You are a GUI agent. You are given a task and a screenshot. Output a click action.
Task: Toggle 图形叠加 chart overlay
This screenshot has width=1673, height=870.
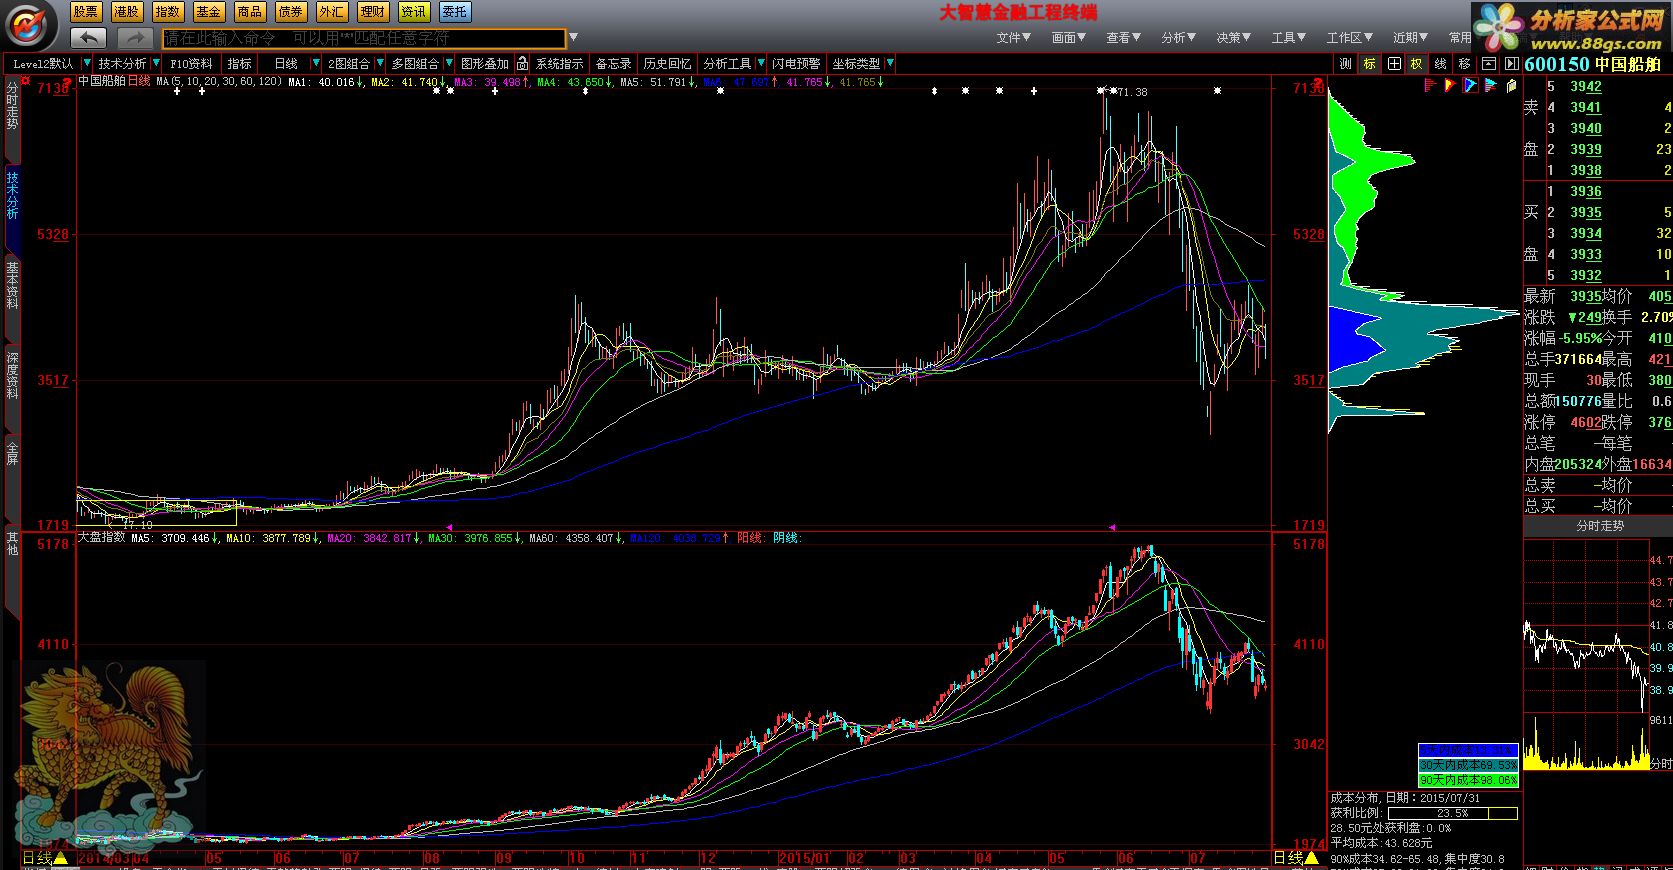485,63
